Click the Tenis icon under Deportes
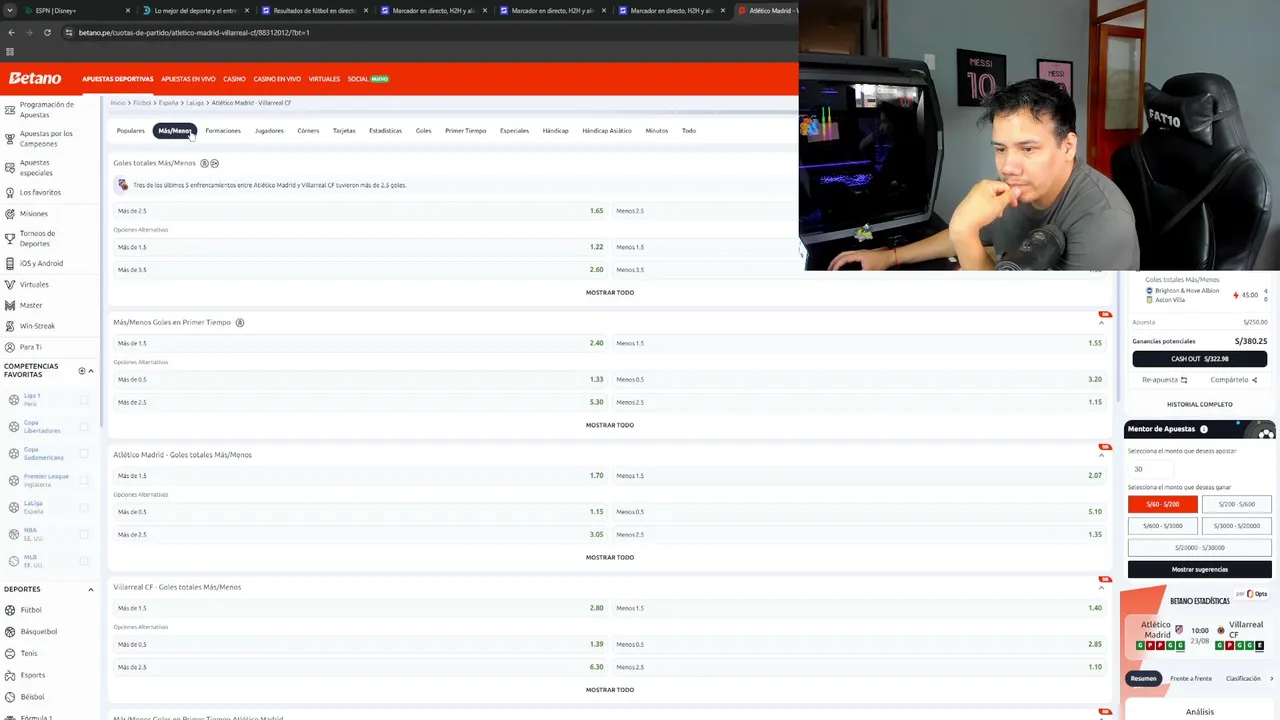This screenshot has height=720, width=1280. 10,653
